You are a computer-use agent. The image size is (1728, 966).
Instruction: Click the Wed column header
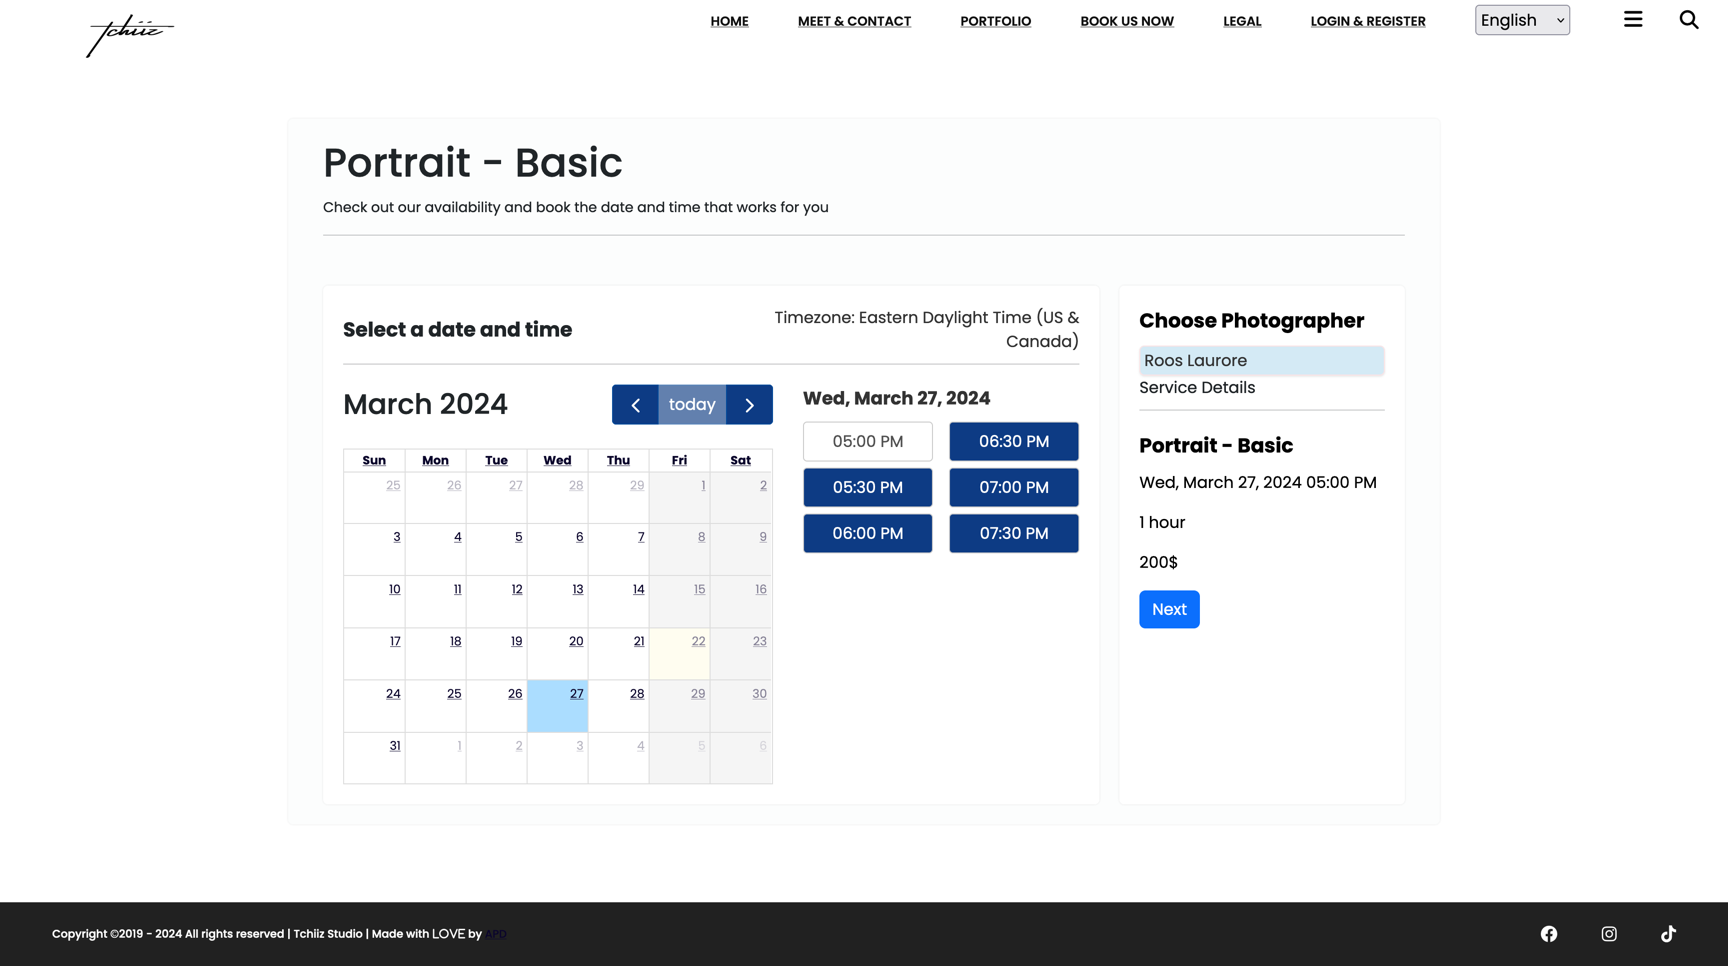click(557, 461)
